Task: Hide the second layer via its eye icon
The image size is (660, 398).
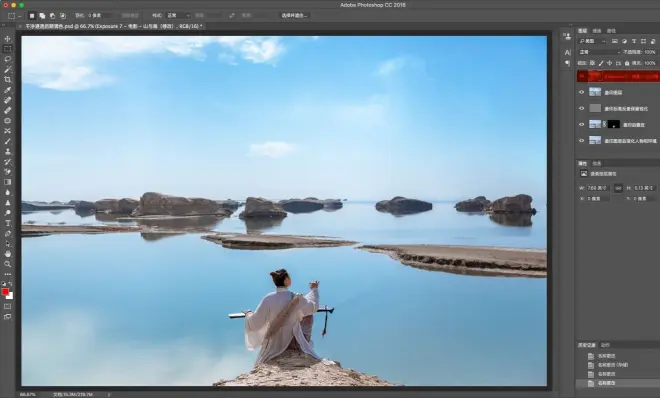Action: 582,92
